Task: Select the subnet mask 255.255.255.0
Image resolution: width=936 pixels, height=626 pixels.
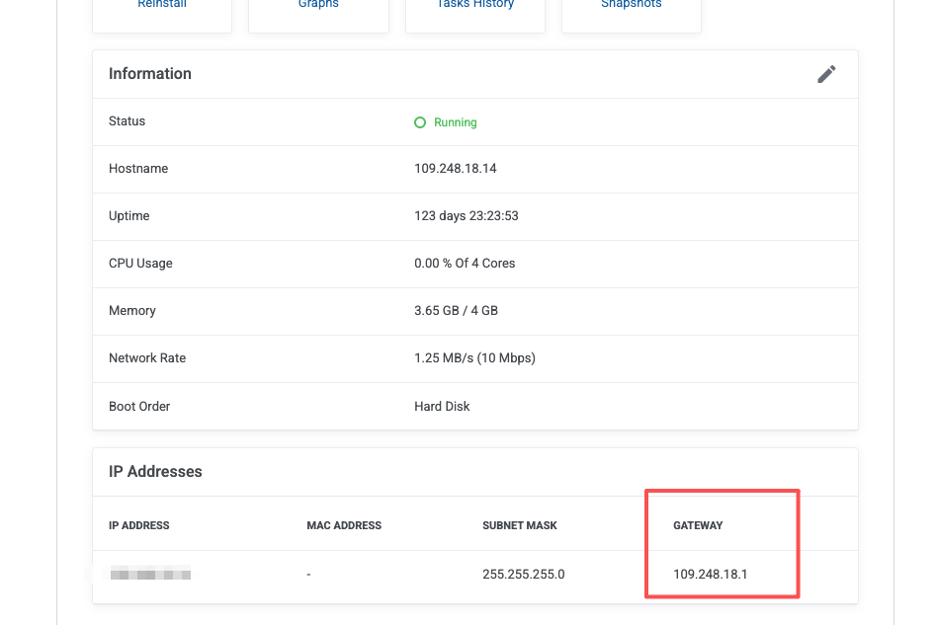Action: (523, 575)
